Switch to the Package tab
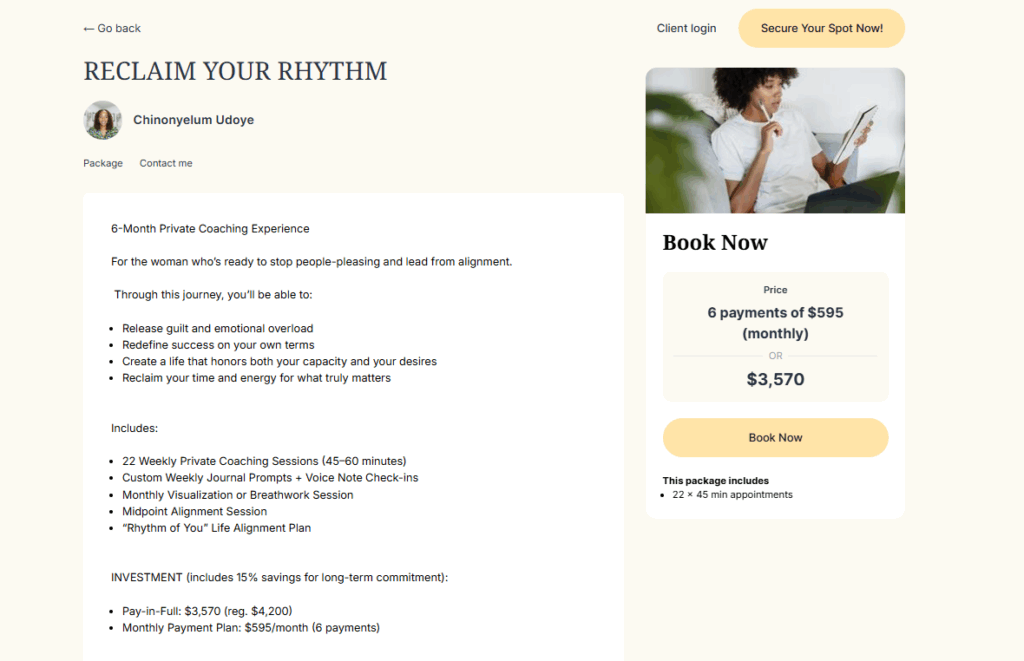This screenshot has height=661, width=1024. [x=103, y=163]
